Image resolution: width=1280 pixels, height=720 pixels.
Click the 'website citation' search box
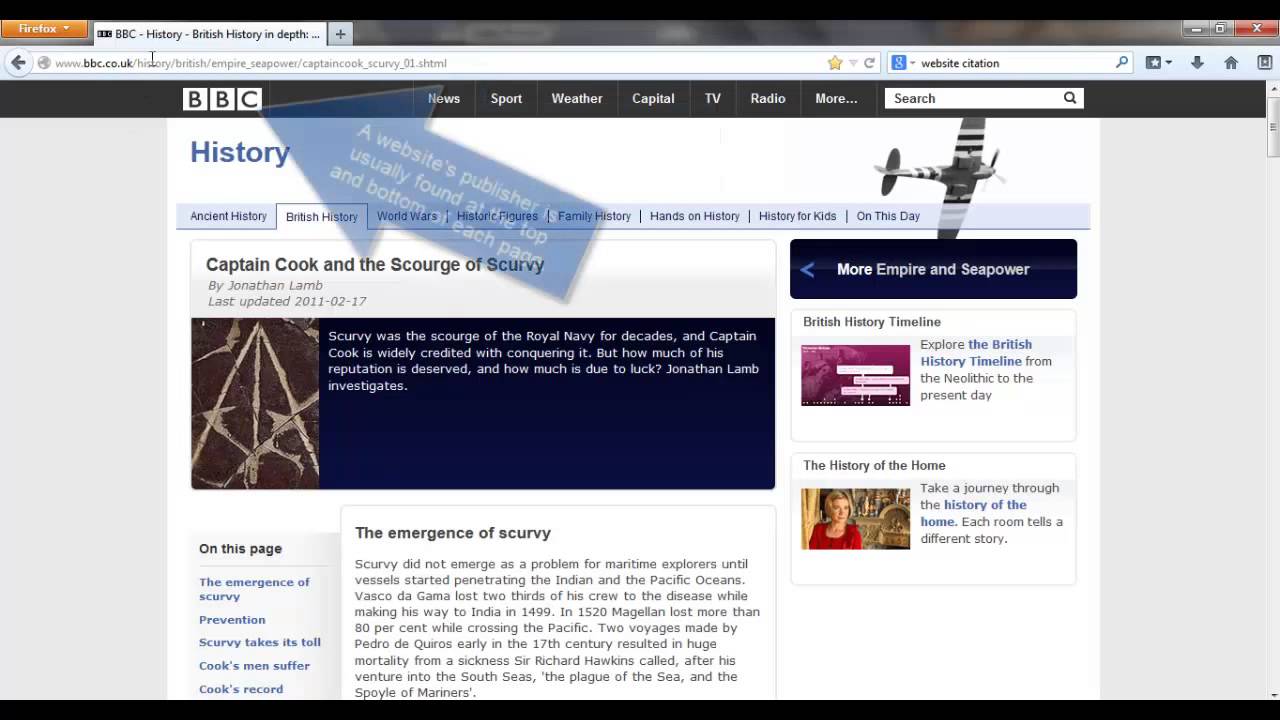(x=1015, y=63)
